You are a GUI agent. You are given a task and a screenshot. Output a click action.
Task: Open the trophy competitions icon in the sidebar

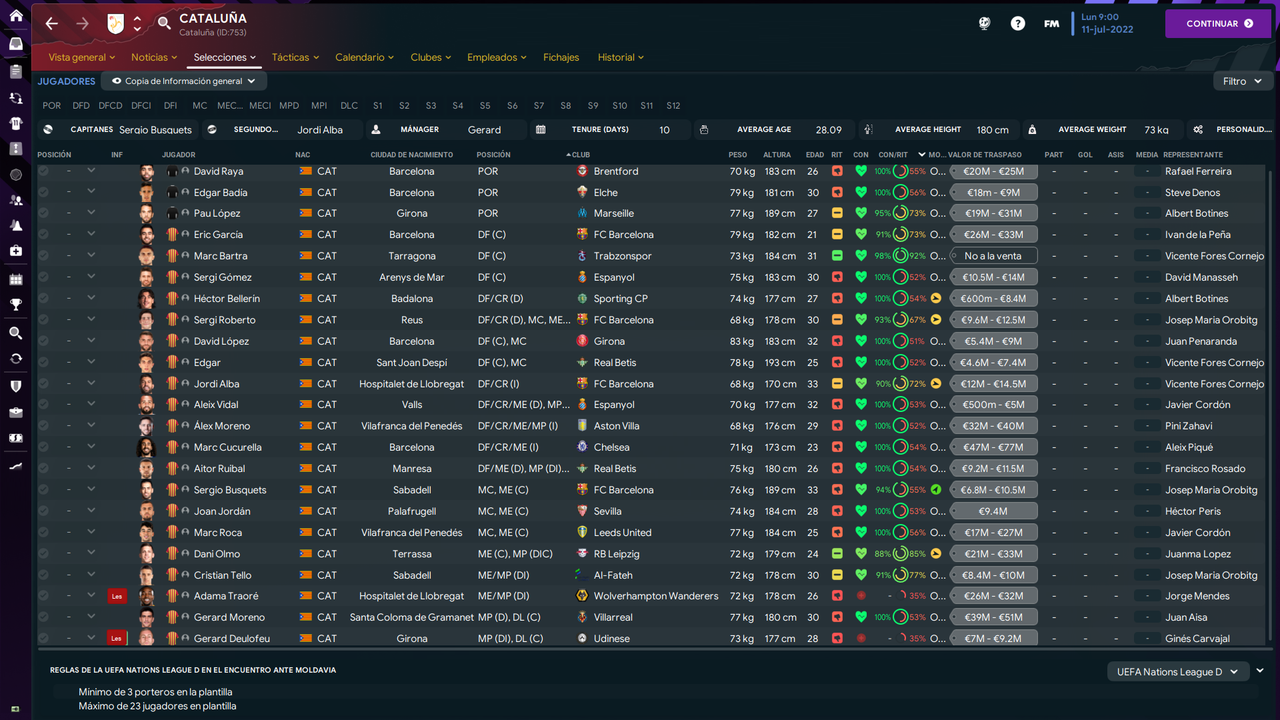pyautogui.click(x=15, y=305)
